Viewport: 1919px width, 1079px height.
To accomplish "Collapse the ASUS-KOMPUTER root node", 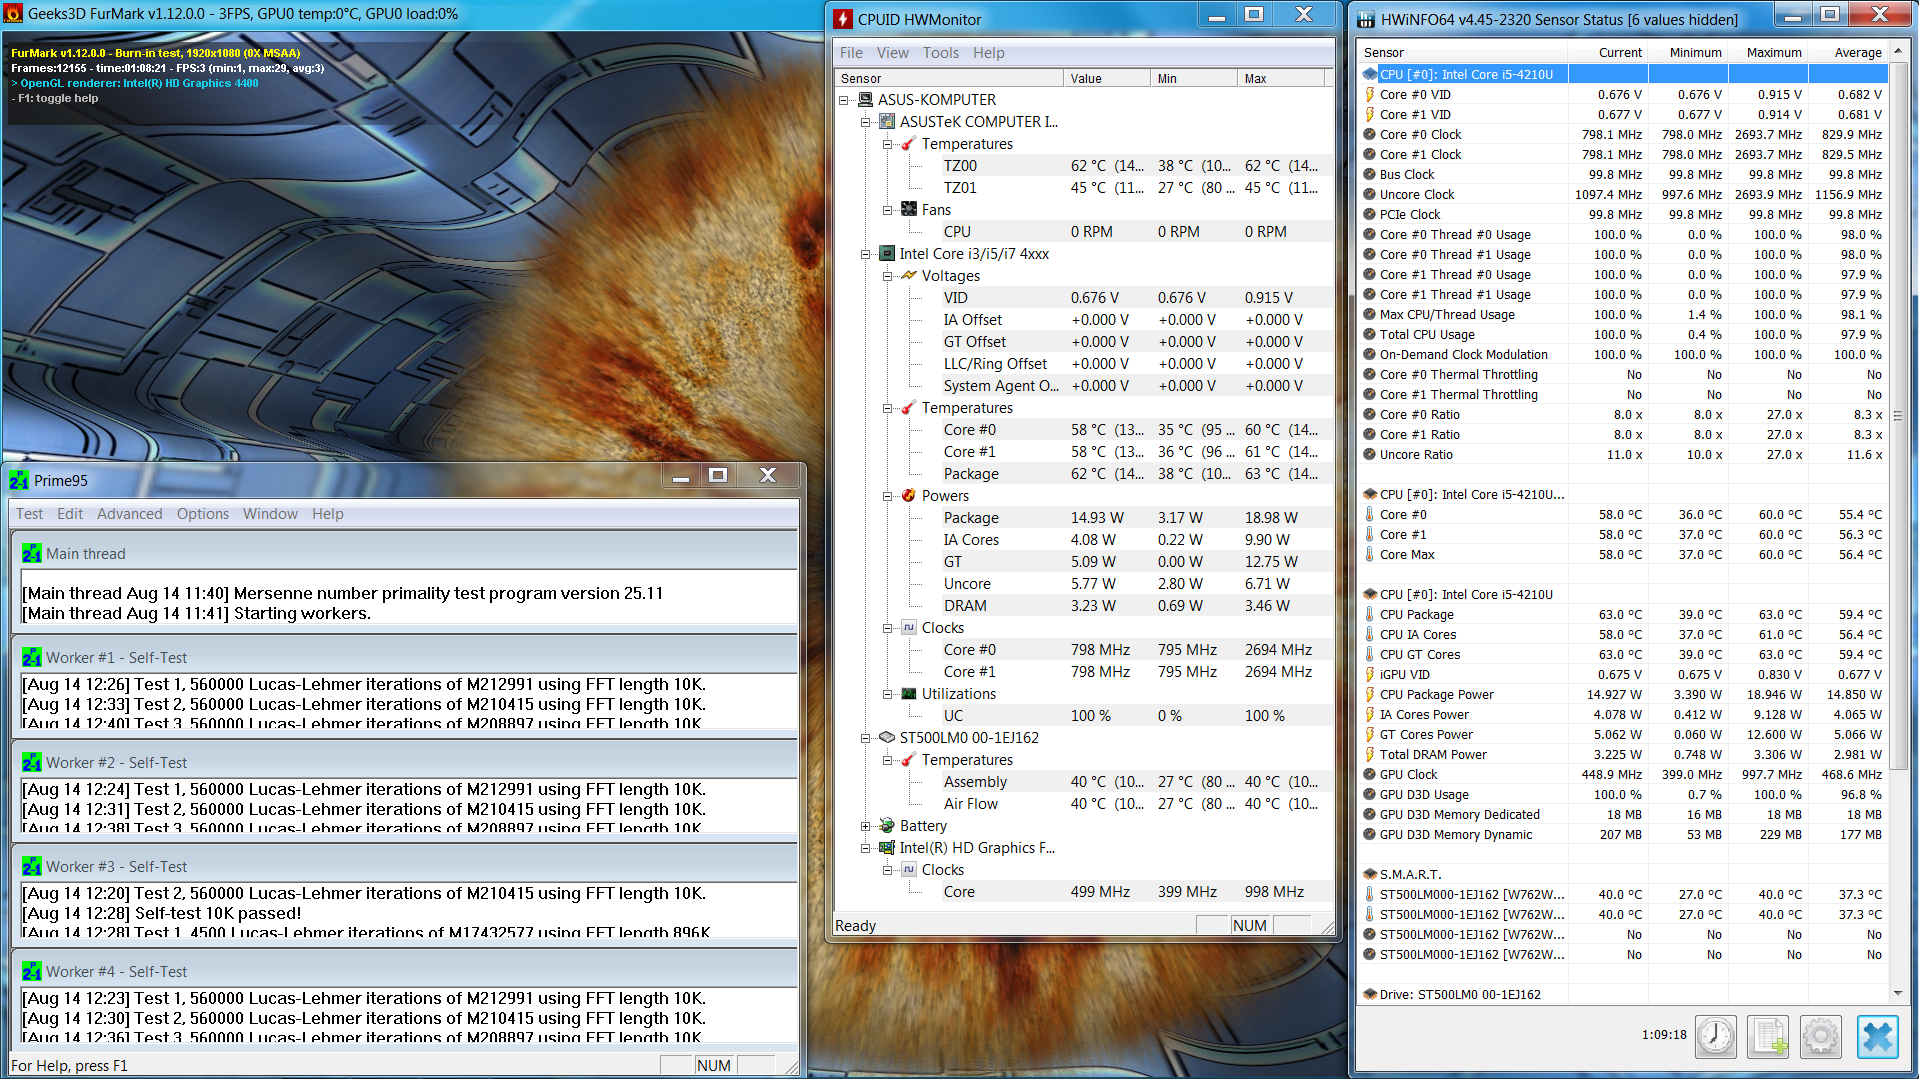I will point(844,100).
